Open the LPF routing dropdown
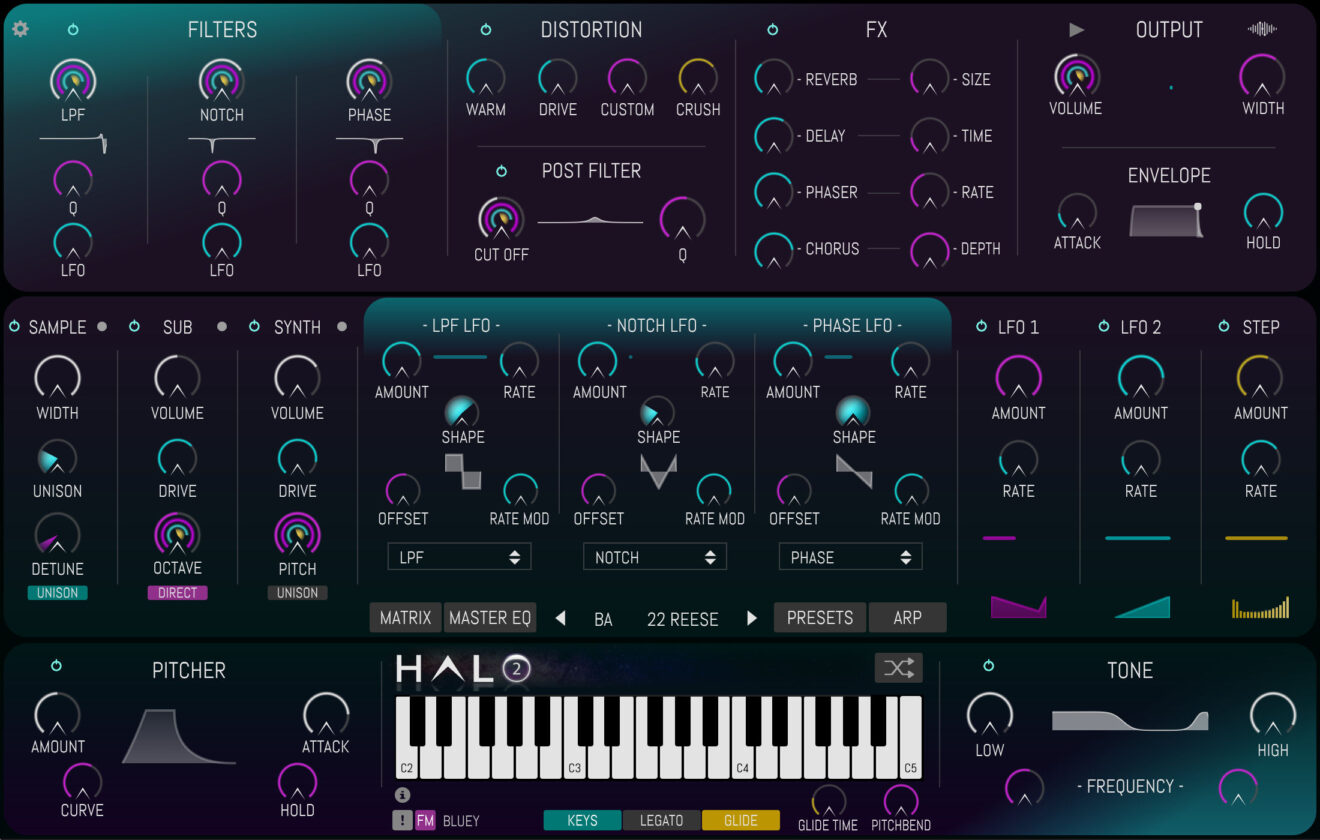The height and width of the screenshot is (840, 1320). 459,556
